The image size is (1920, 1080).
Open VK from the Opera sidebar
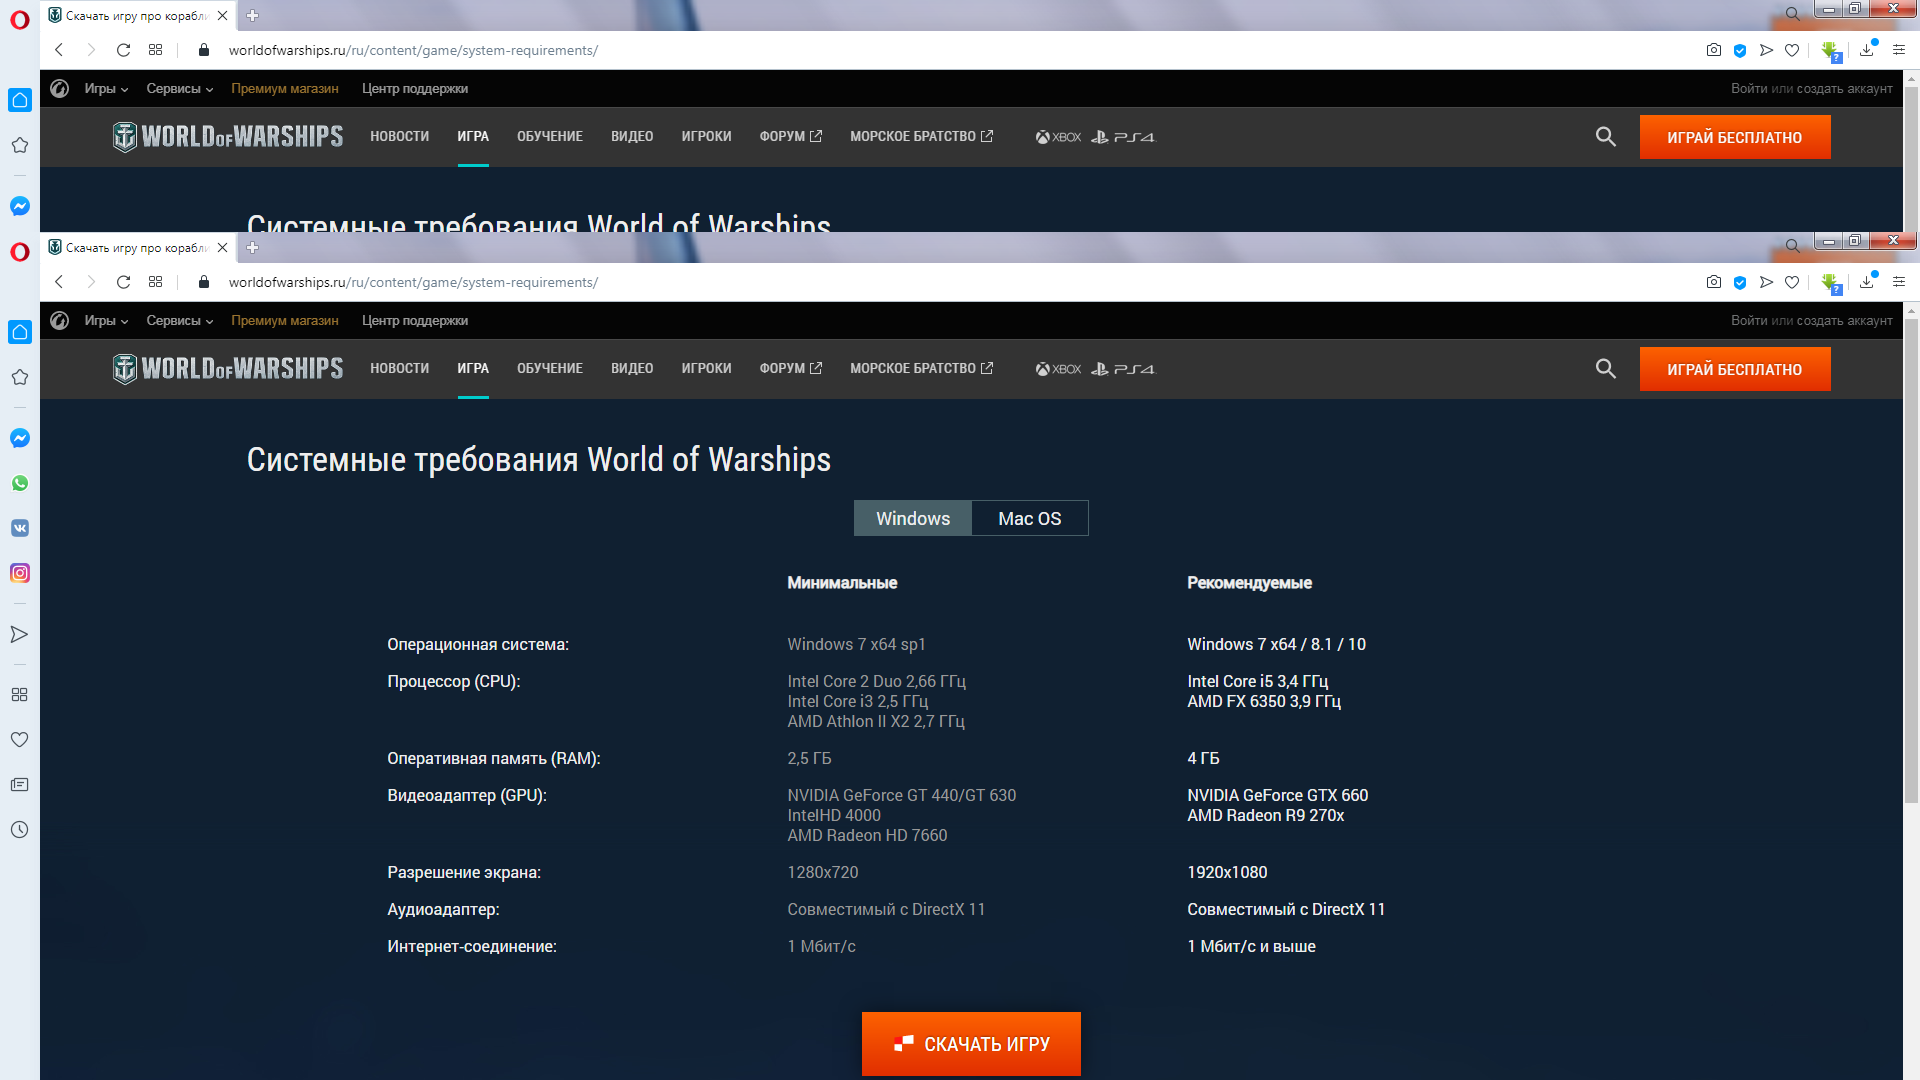(20, 528)
